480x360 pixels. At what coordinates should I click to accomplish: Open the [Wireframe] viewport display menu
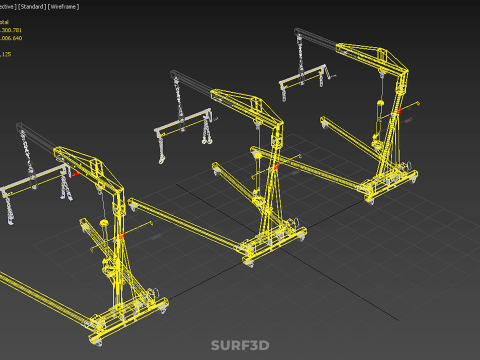point(64,7)
